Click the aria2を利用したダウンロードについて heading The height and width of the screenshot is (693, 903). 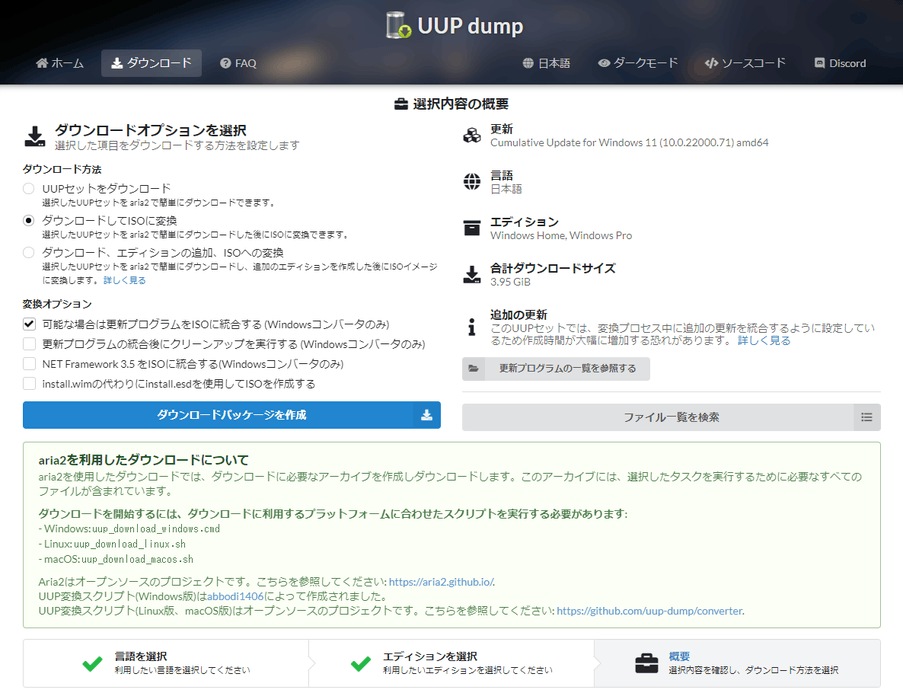143,460
